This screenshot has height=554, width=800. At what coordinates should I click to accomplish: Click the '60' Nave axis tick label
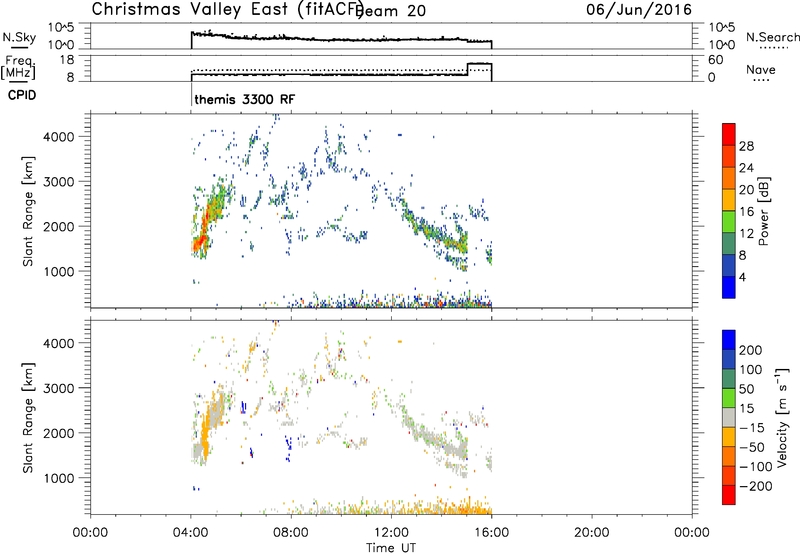pyautogui.click(x=716, y=60)
